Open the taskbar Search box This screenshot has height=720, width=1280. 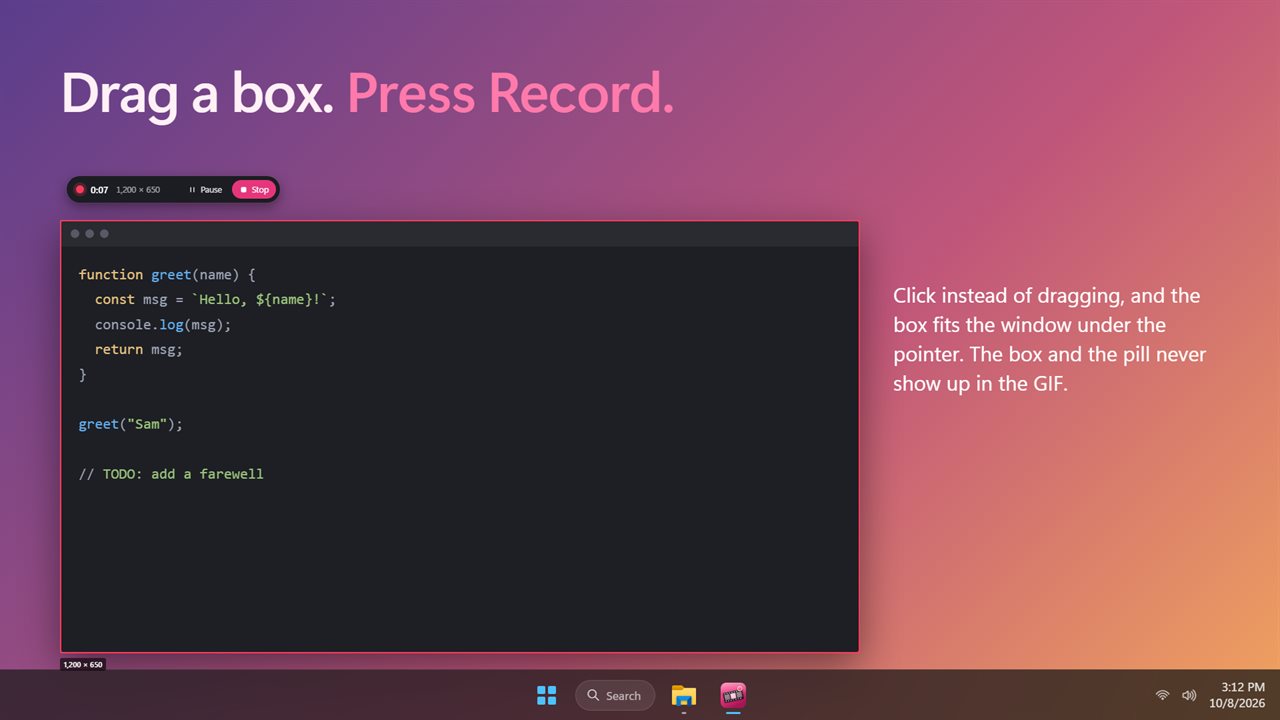[x=615, y=695]
